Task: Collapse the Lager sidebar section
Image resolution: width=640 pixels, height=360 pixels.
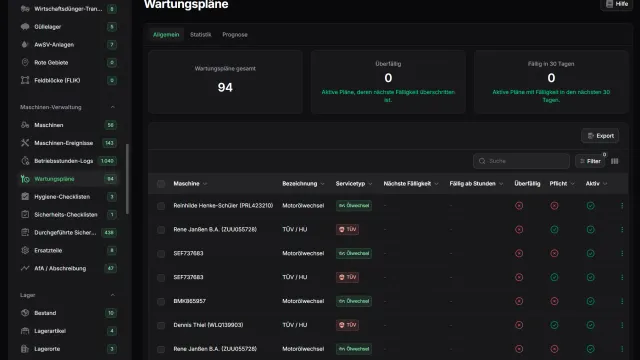Action: (113, 295)
